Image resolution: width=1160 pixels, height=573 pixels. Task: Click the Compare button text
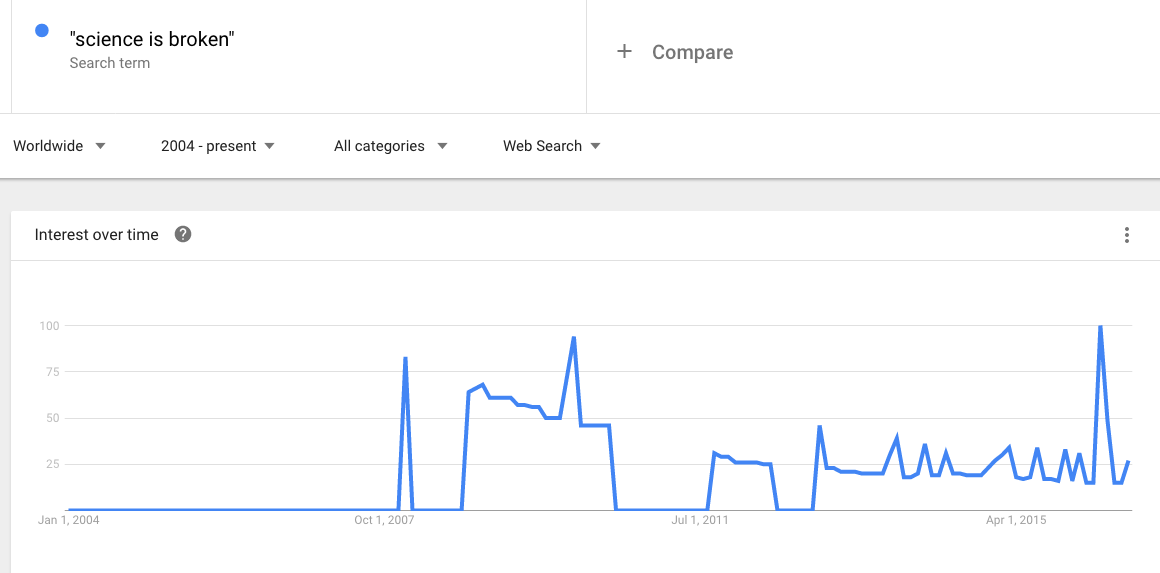coord(692,53)
